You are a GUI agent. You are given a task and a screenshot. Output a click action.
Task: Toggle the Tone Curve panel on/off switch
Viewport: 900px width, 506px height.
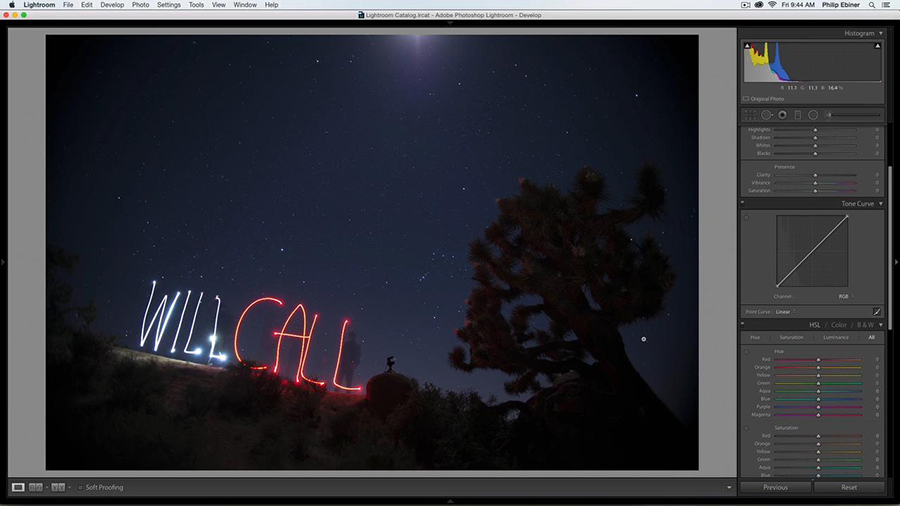pyautogui.click(x=743, y=203)
